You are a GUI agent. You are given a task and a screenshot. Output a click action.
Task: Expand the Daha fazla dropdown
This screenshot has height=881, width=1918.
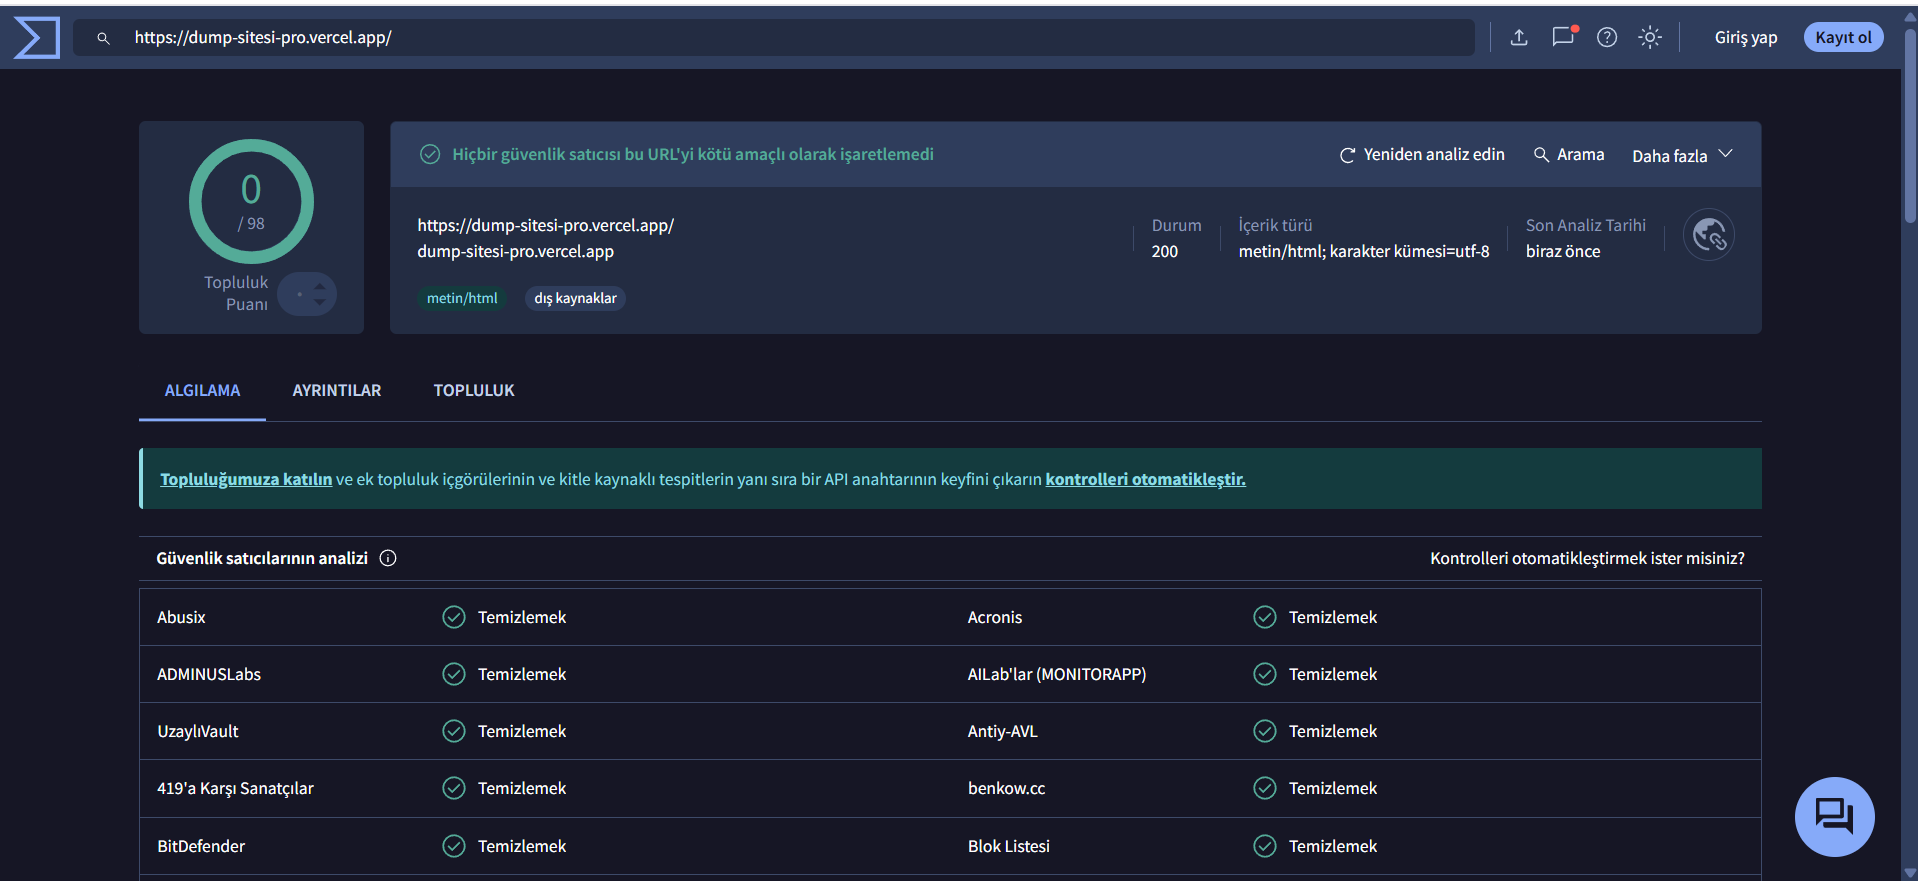tap(1682, 155)
